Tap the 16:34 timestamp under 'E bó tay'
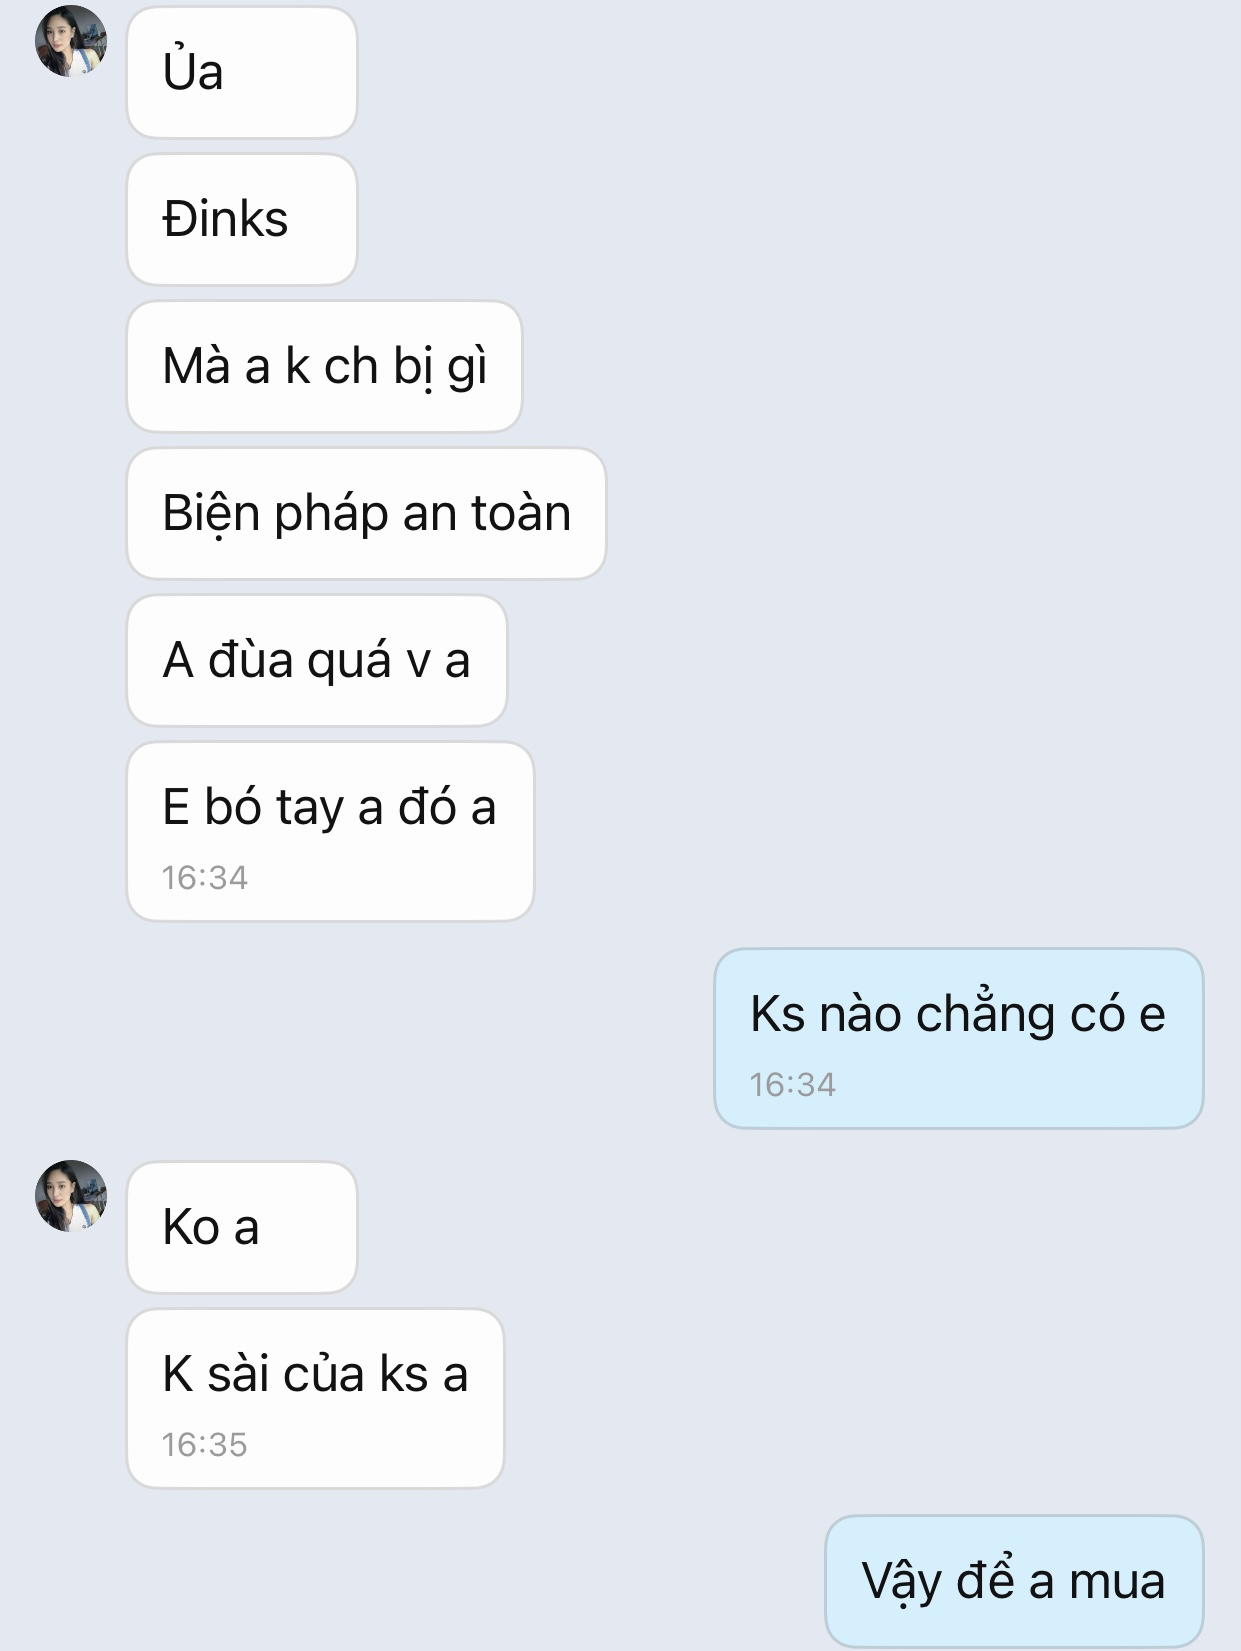 [204, 877]
